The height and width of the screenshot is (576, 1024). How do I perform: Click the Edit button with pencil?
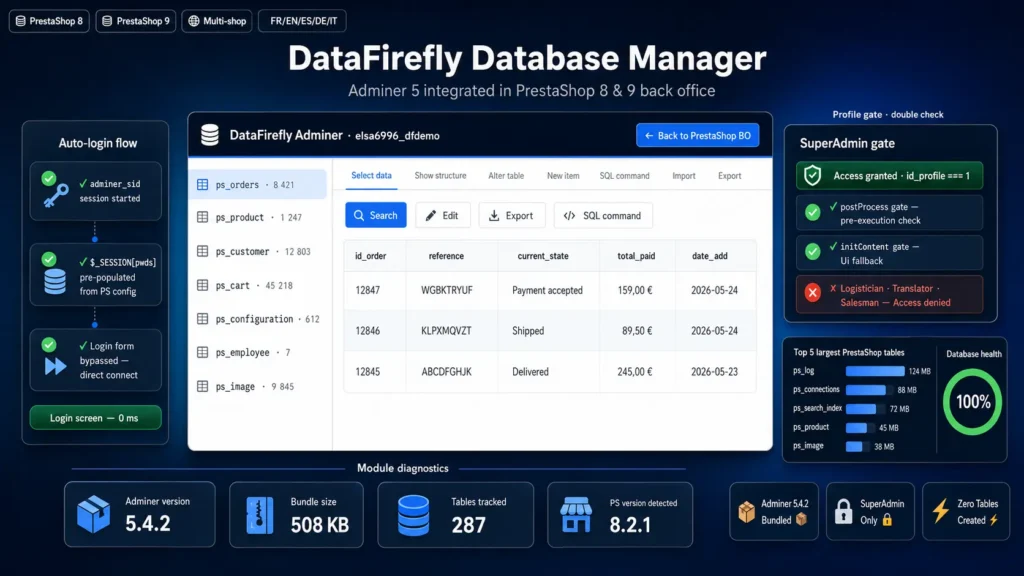point(443,216)
